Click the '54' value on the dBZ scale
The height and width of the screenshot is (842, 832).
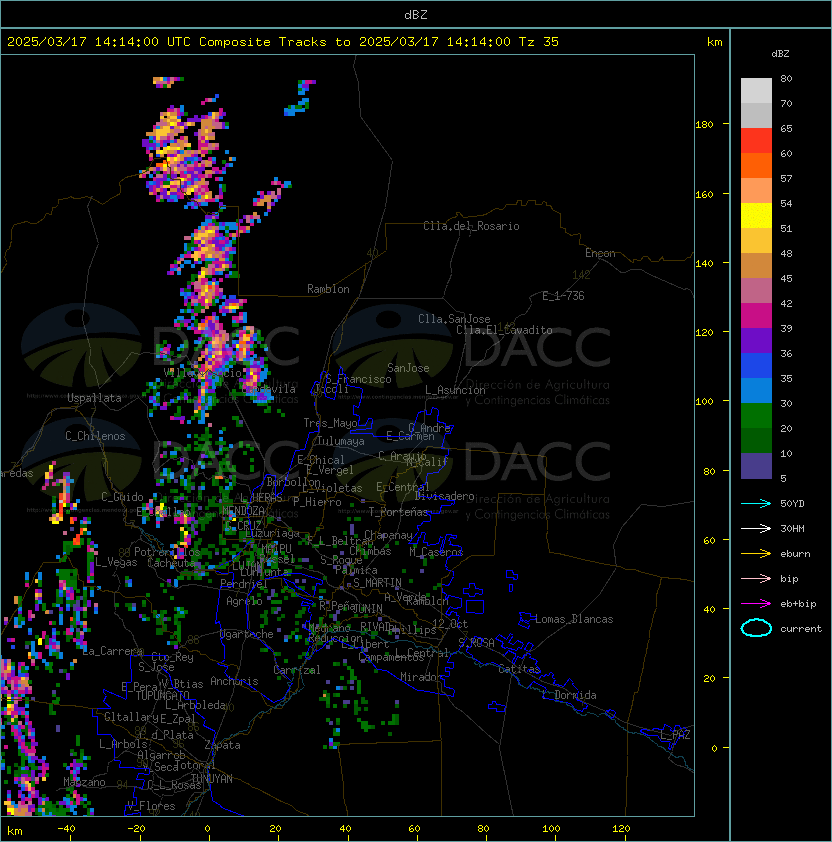(786, 204)
